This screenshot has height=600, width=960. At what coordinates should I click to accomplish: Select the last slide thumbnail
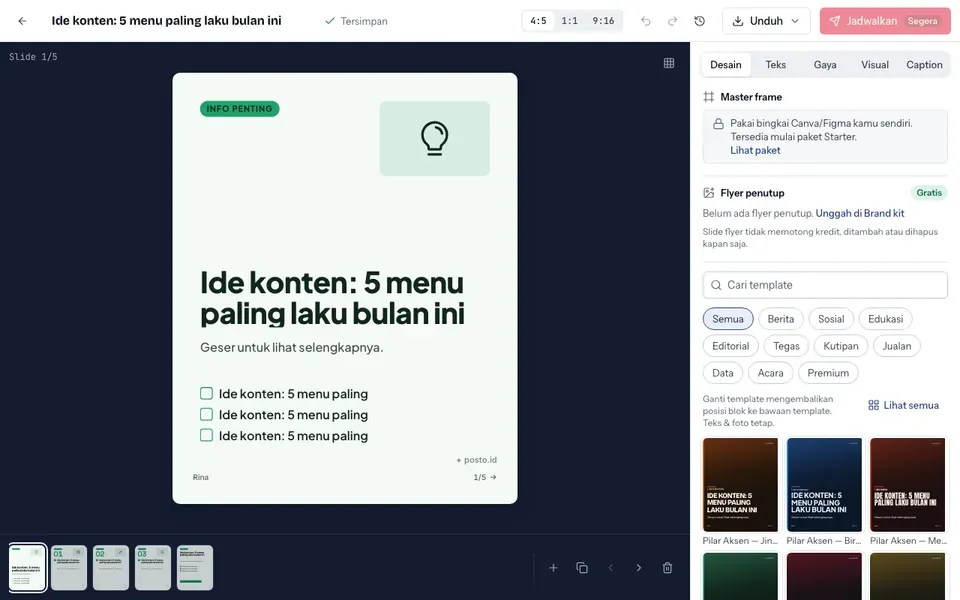[x=195, y=568]
